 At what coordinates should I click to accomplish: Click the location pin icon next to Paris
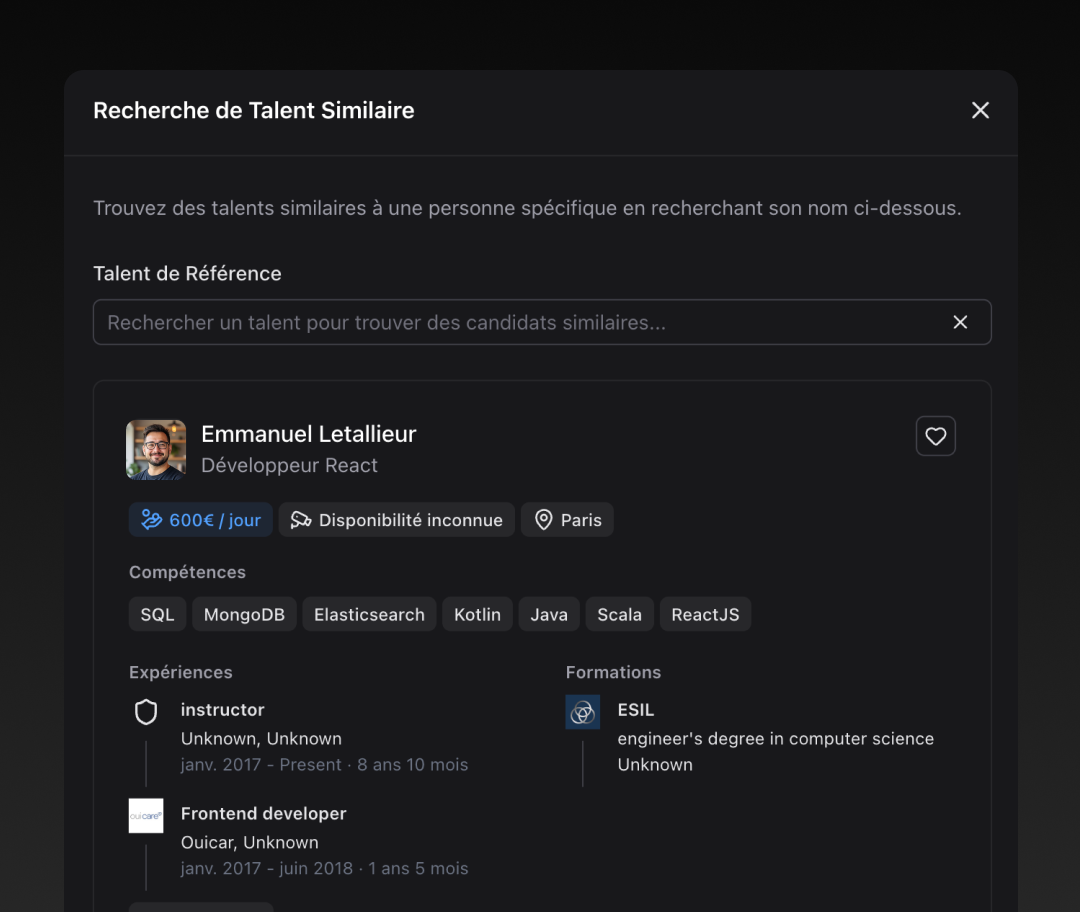tap(543, 519)
